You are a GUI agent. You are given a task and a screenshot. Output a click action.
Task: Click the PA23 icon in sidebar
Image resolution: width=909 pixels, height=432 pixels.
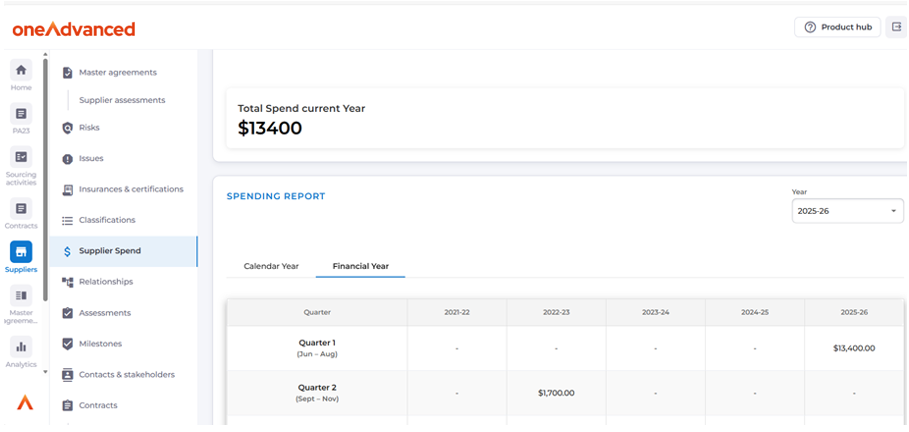[x=21, y=114]
